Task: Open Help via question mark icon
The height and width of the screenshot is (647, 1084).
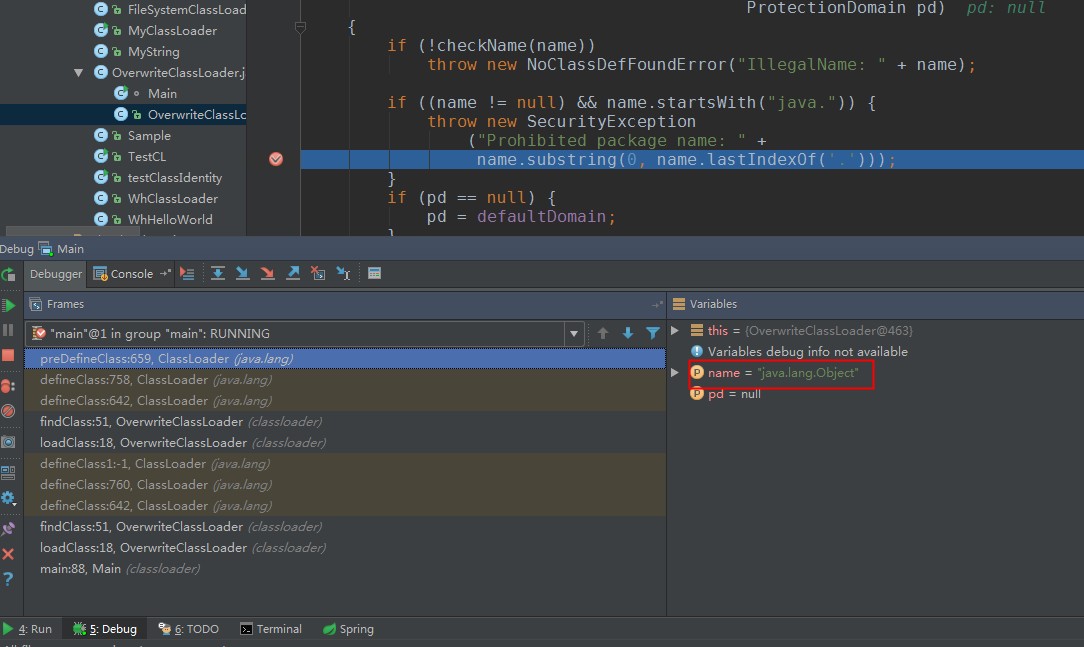Action: tap(8, 579)
